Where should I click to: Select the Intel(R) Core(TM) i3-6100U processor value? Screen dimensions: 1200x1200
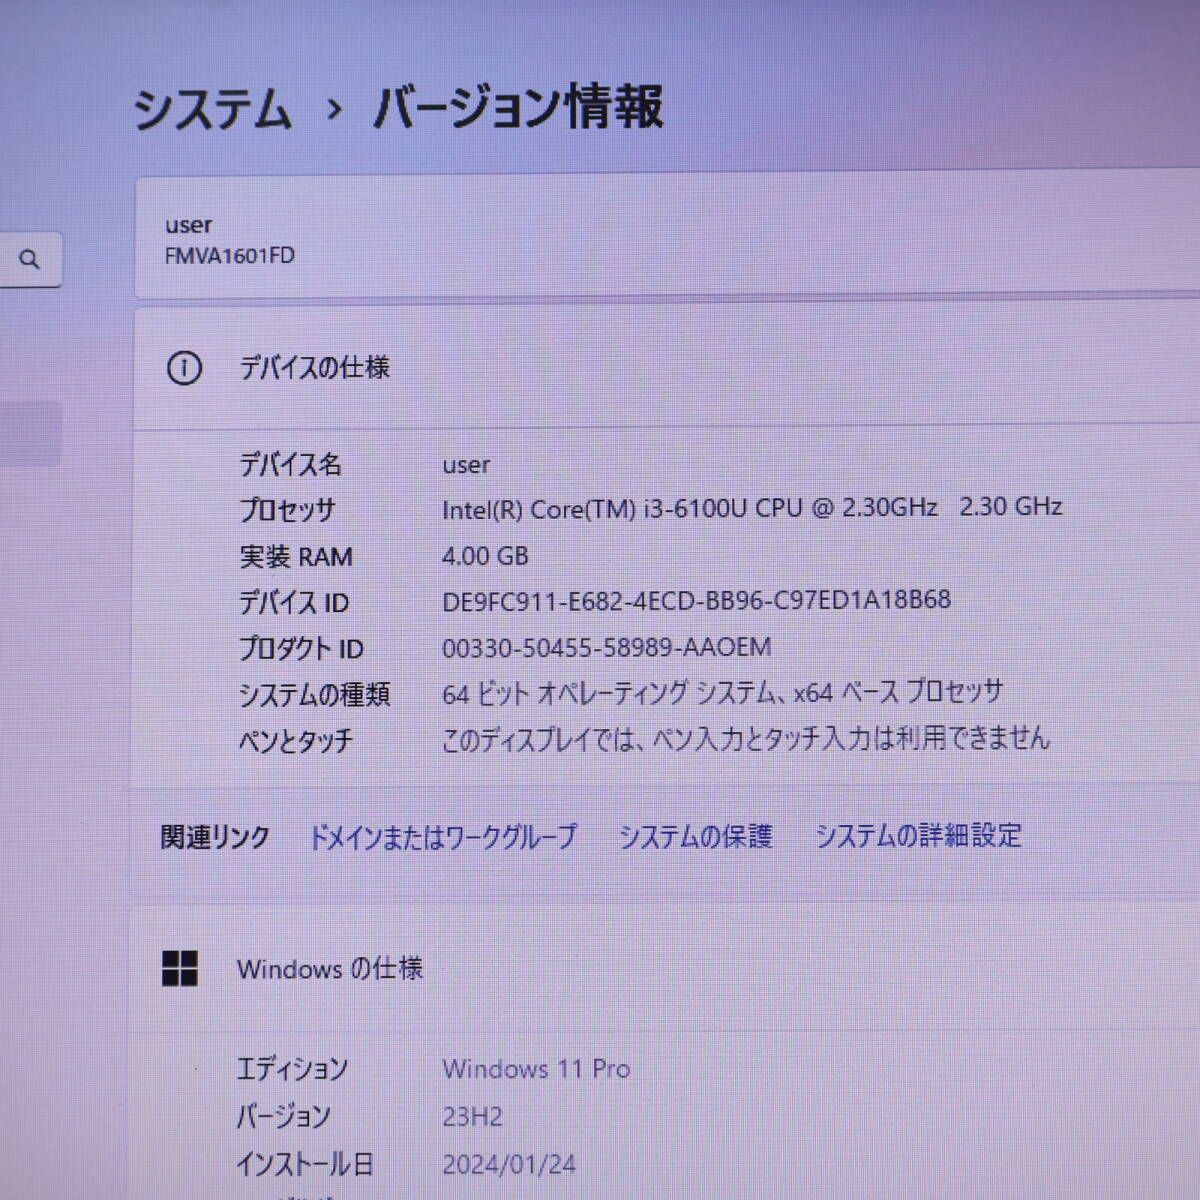(752, 508)
